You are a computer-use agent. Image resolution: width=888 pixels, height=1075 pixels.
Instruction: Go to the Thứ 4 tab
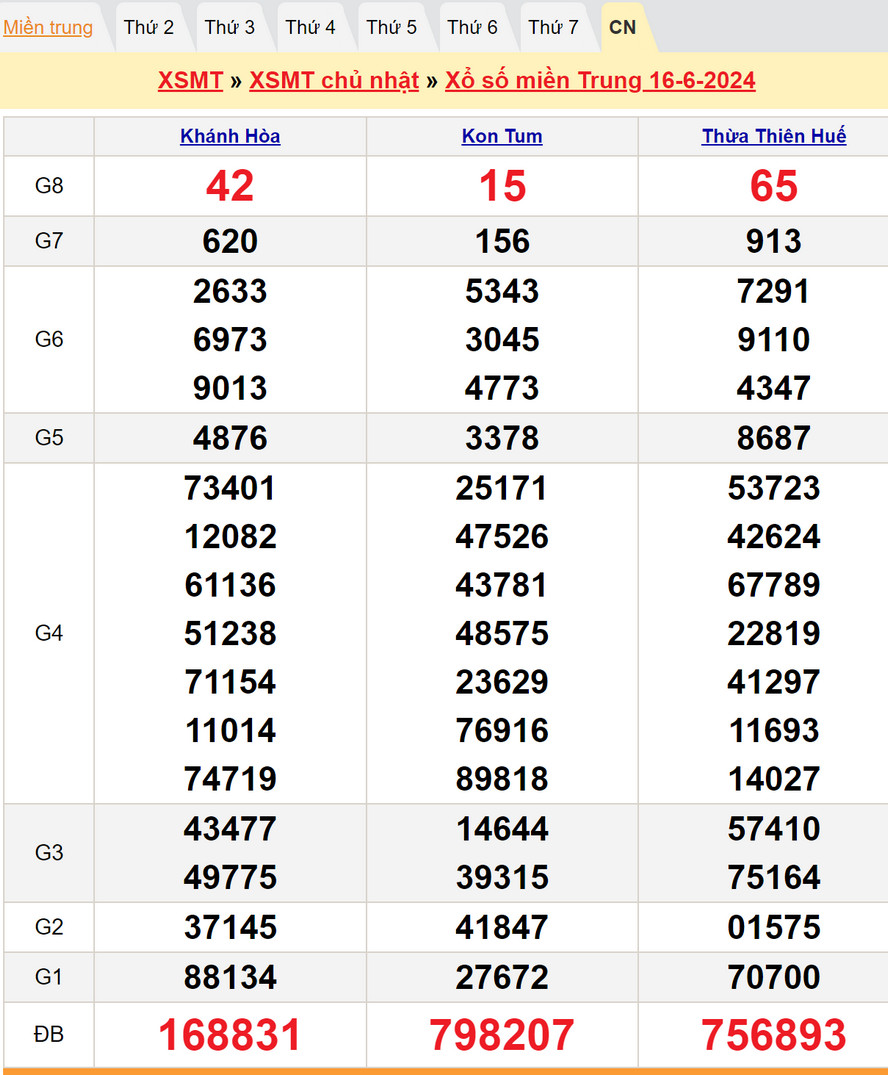point(310,27)
